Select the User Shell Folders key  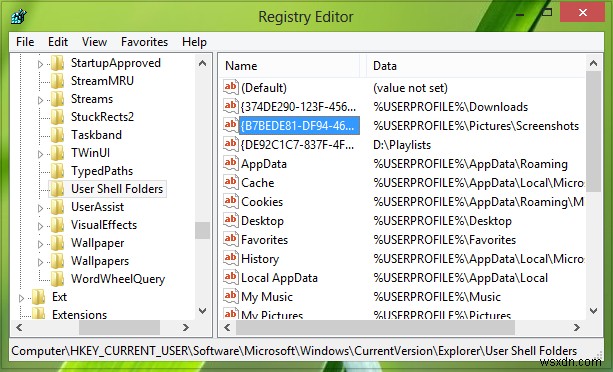click(117, 189)
